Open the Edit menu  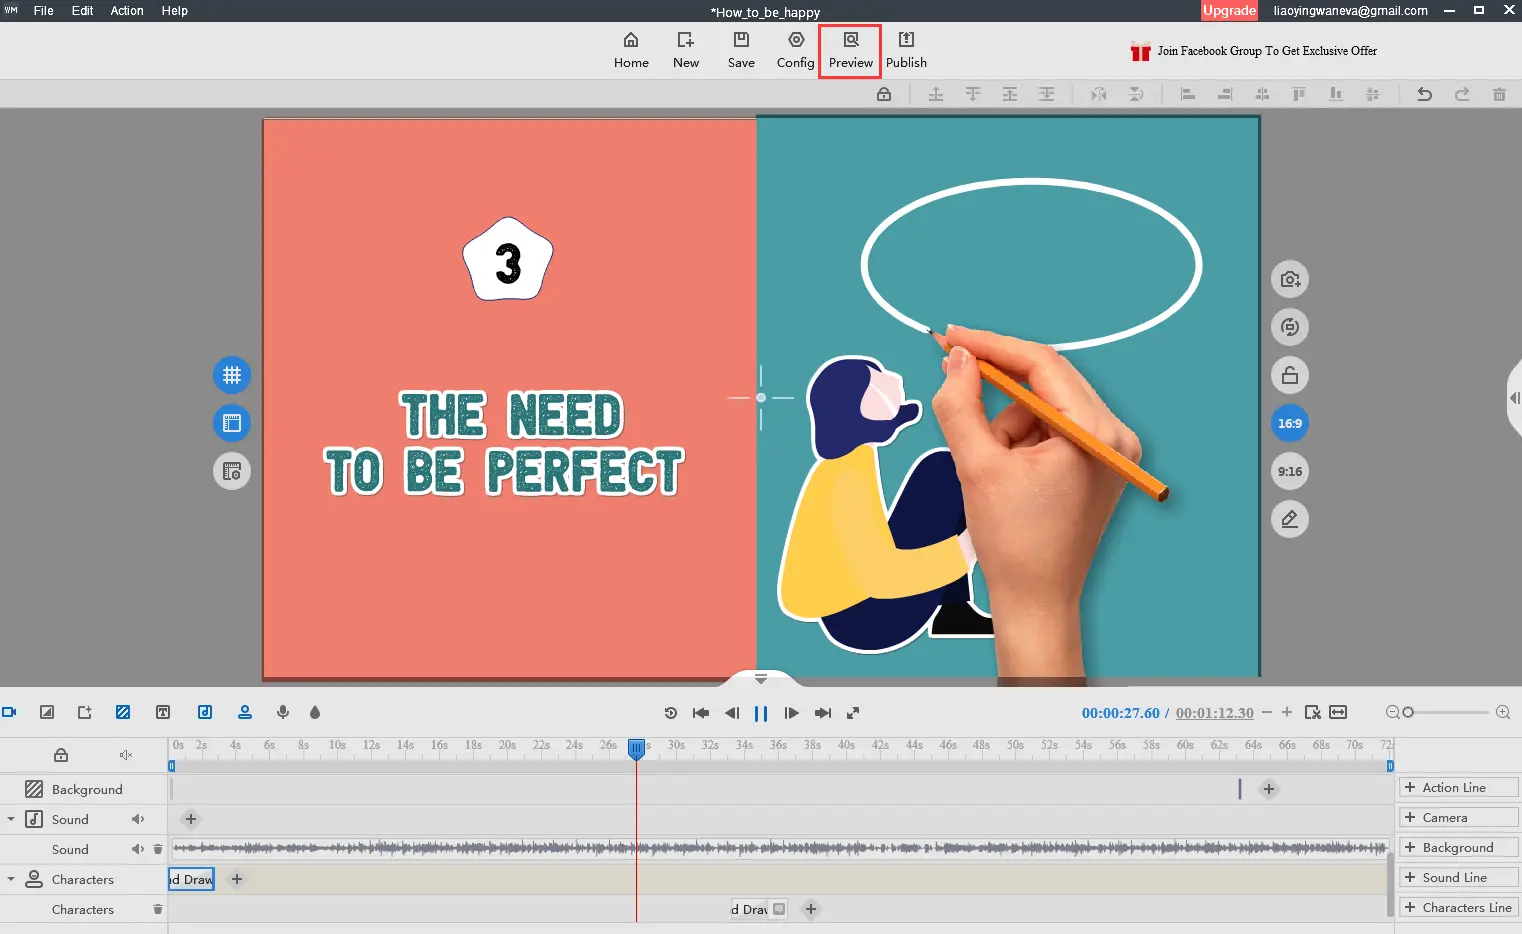[82, 11]
